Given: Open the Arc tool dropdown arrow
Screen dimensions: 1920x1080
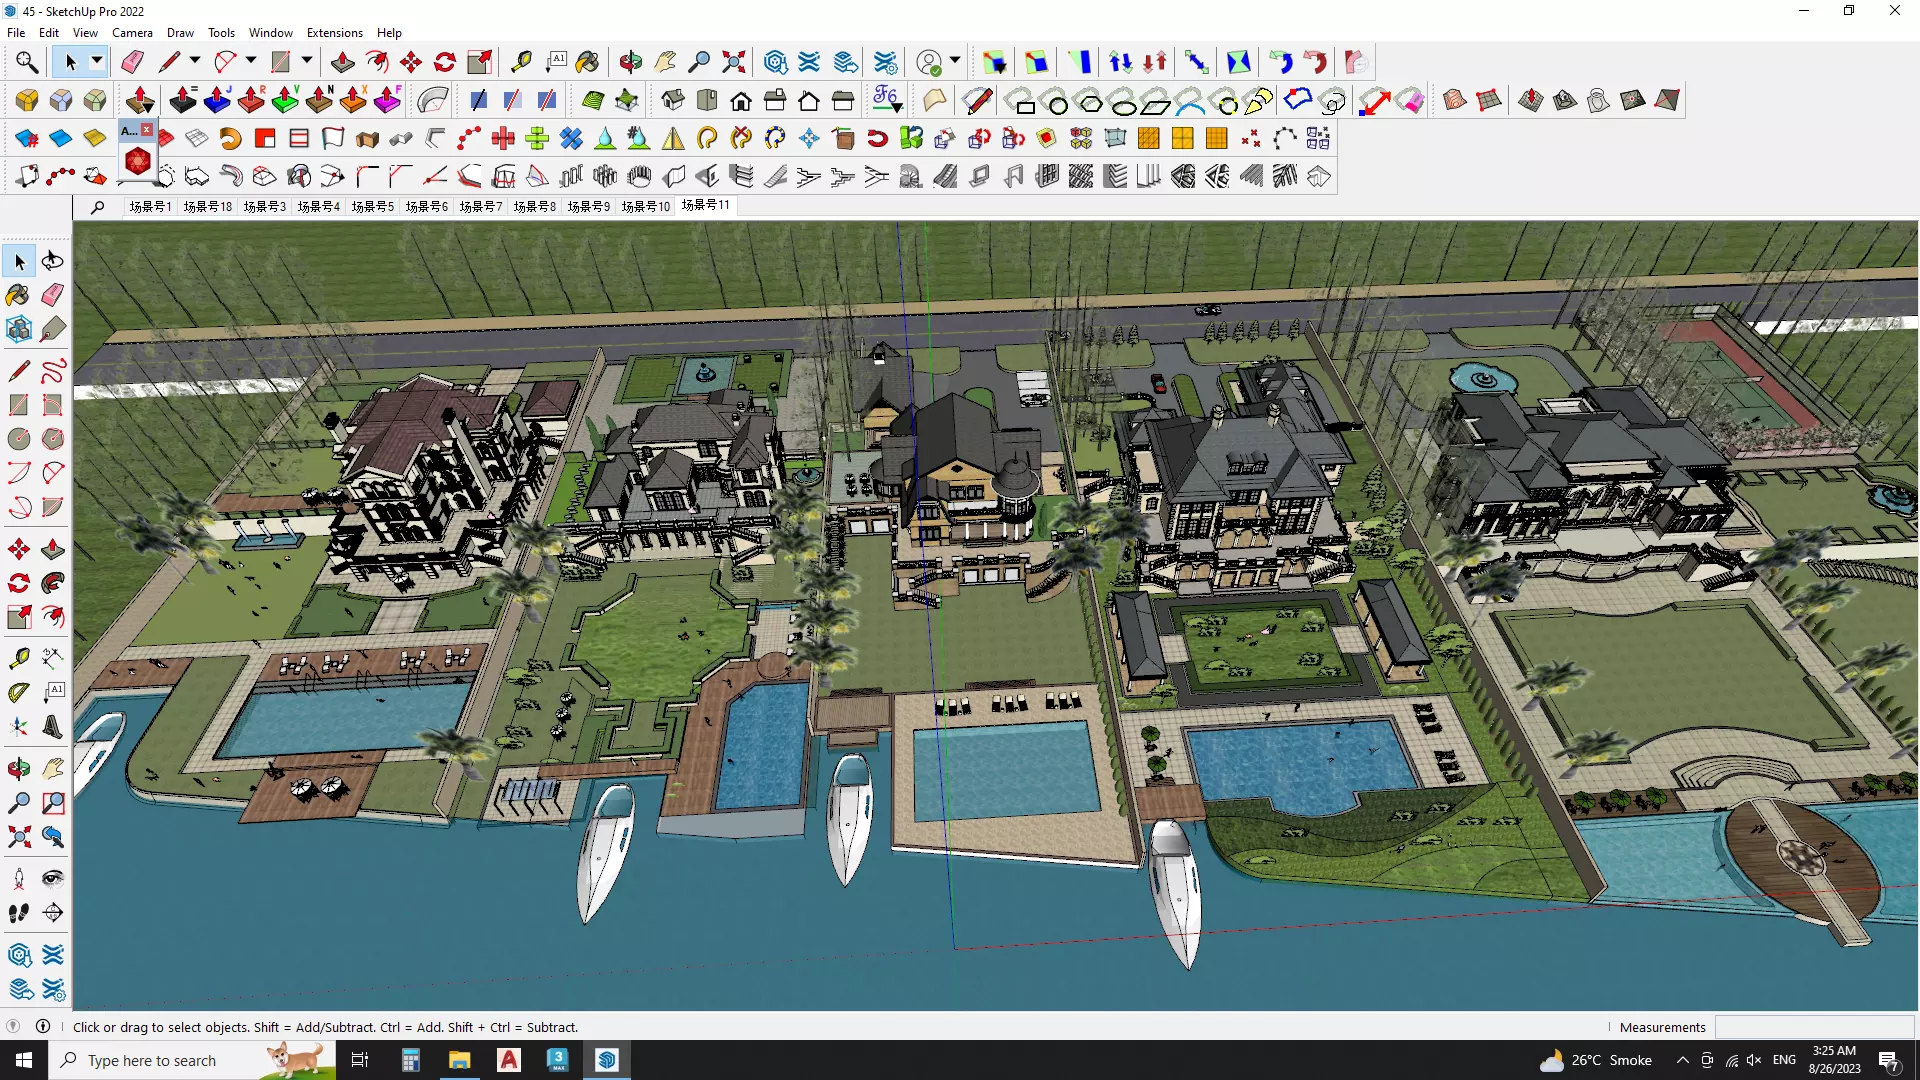Looking at the screenshot, I should pos(251,62).
